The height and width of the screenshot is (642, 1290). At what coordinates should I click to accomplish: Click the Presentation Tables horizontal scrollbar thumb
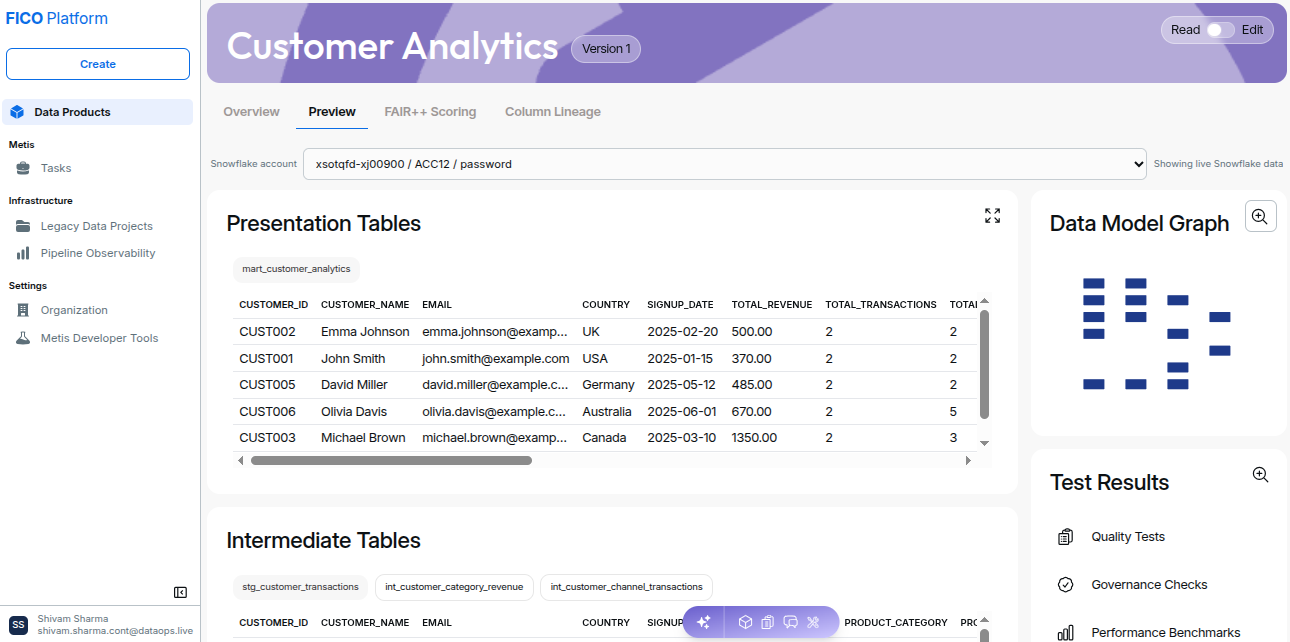pyautogui.click(x=391, y=461)
